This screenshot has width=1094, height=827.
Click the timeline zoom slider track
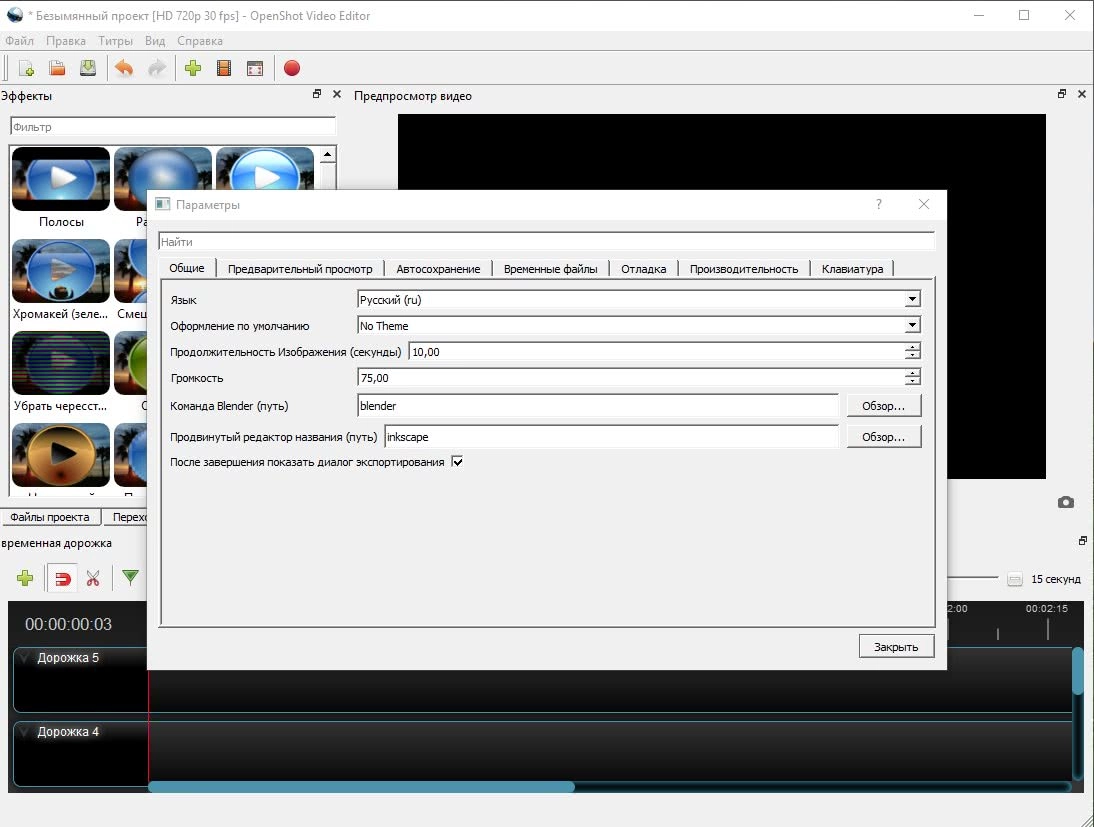[973, 577]
